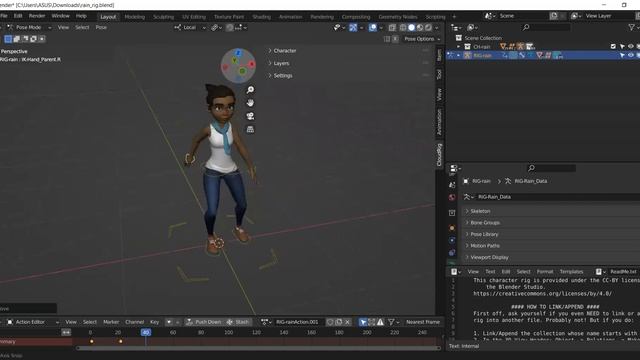640x360 pixels.
Task: Toggle RIG-rain eye visibility icon
Action: pyautogui.click(x=631, y=55)
